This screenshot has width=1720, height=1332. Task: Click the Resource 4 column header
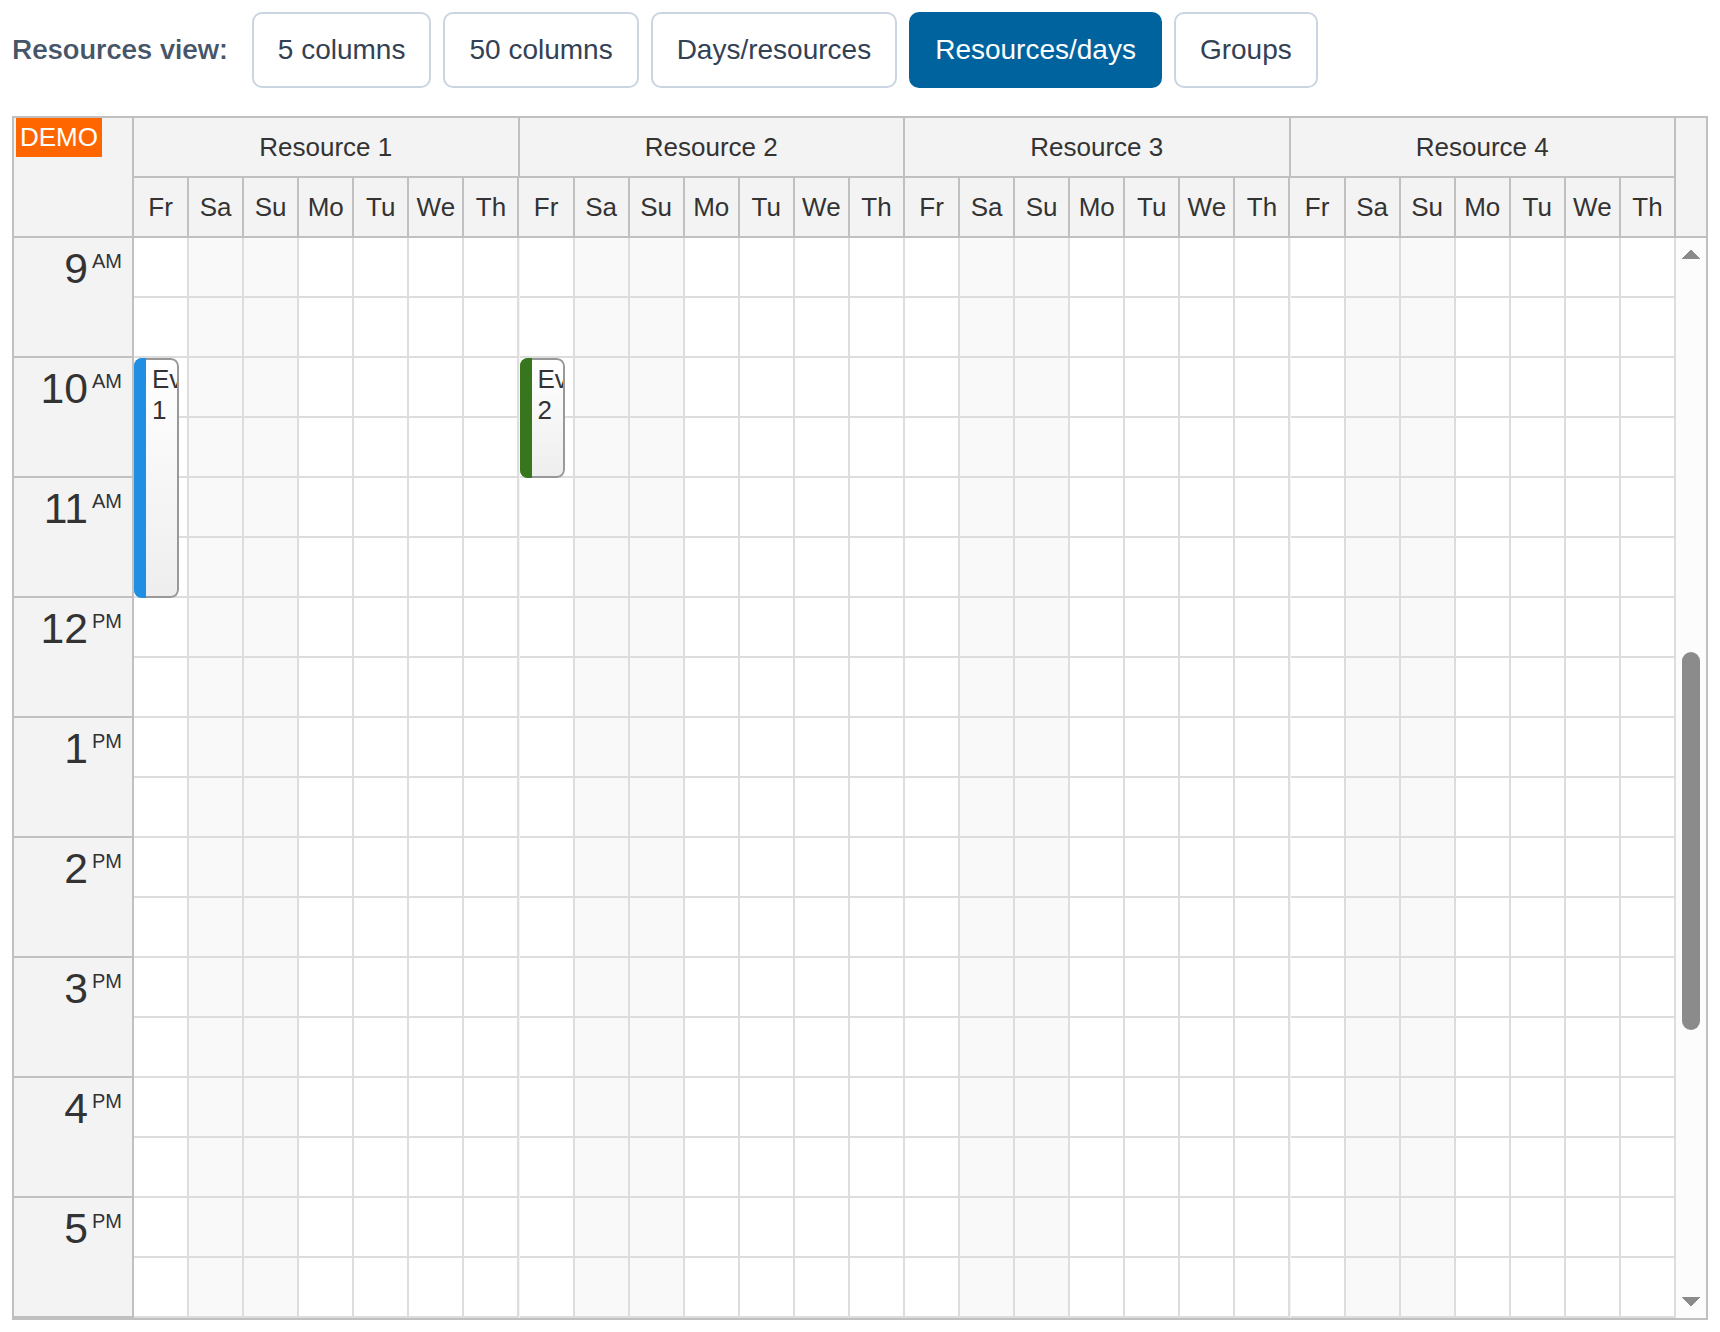click(x=1482, y=147)
